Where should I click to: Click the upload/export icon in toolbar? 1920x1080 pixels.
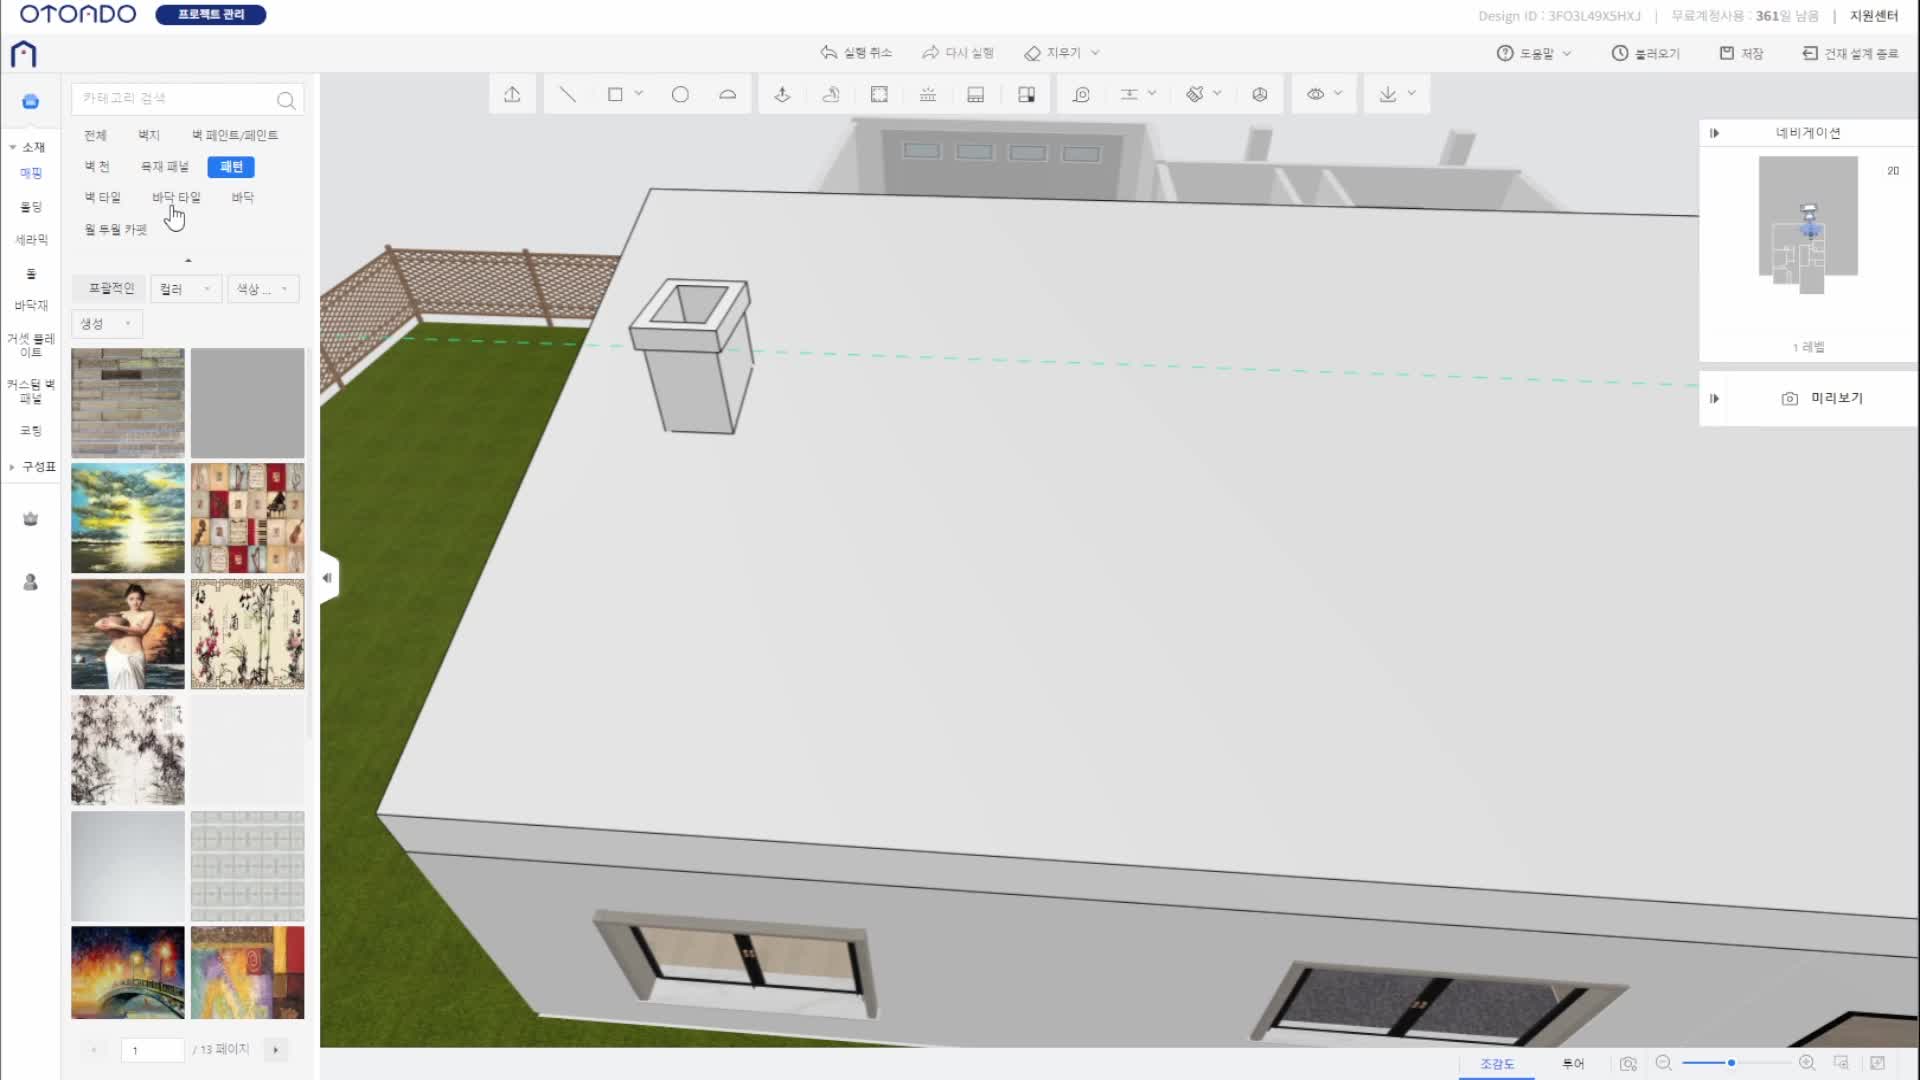coord(512,94)
